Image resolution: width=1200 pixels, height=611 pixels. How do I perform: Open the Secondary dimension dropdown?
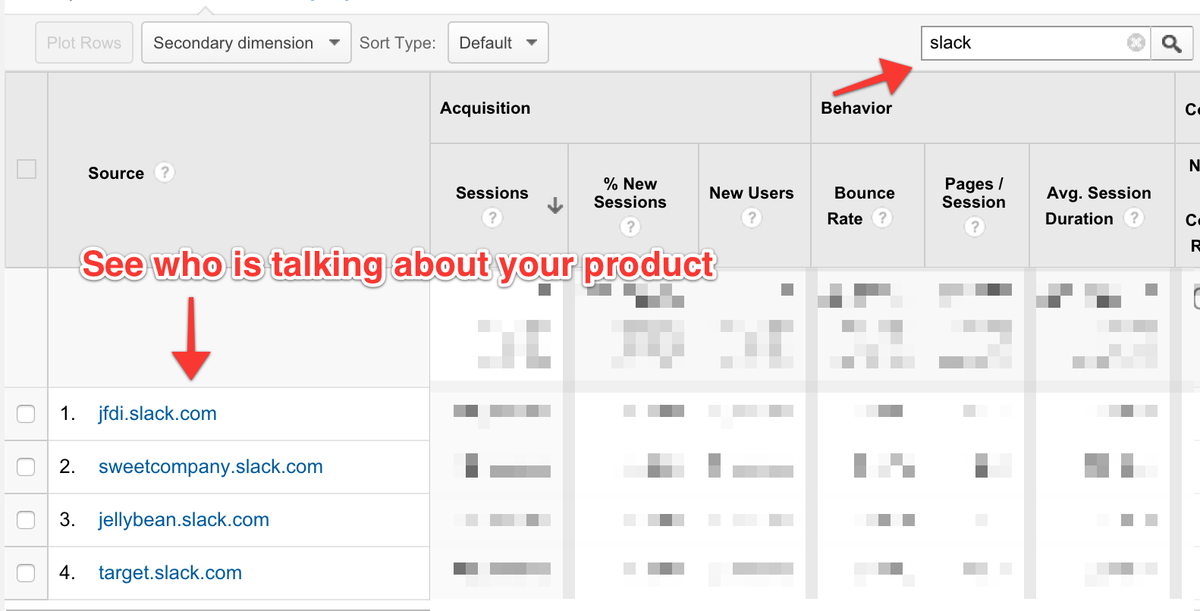(246, 43)
